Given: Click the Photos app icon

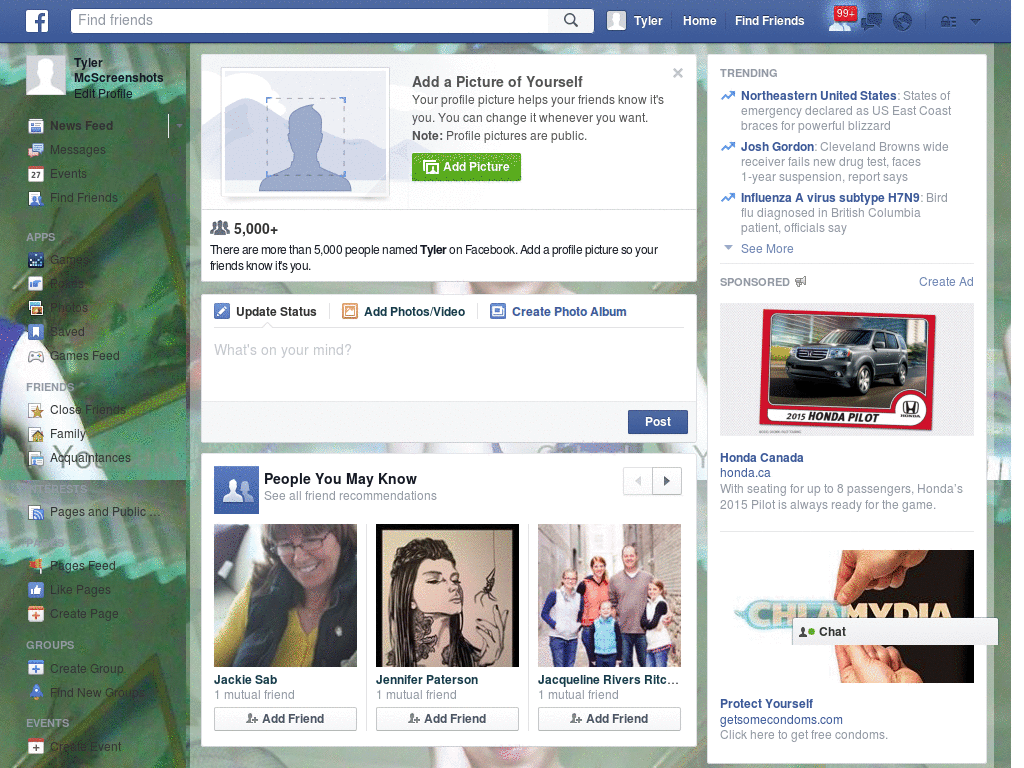Looking at the screenshot, I should point(36,308).
